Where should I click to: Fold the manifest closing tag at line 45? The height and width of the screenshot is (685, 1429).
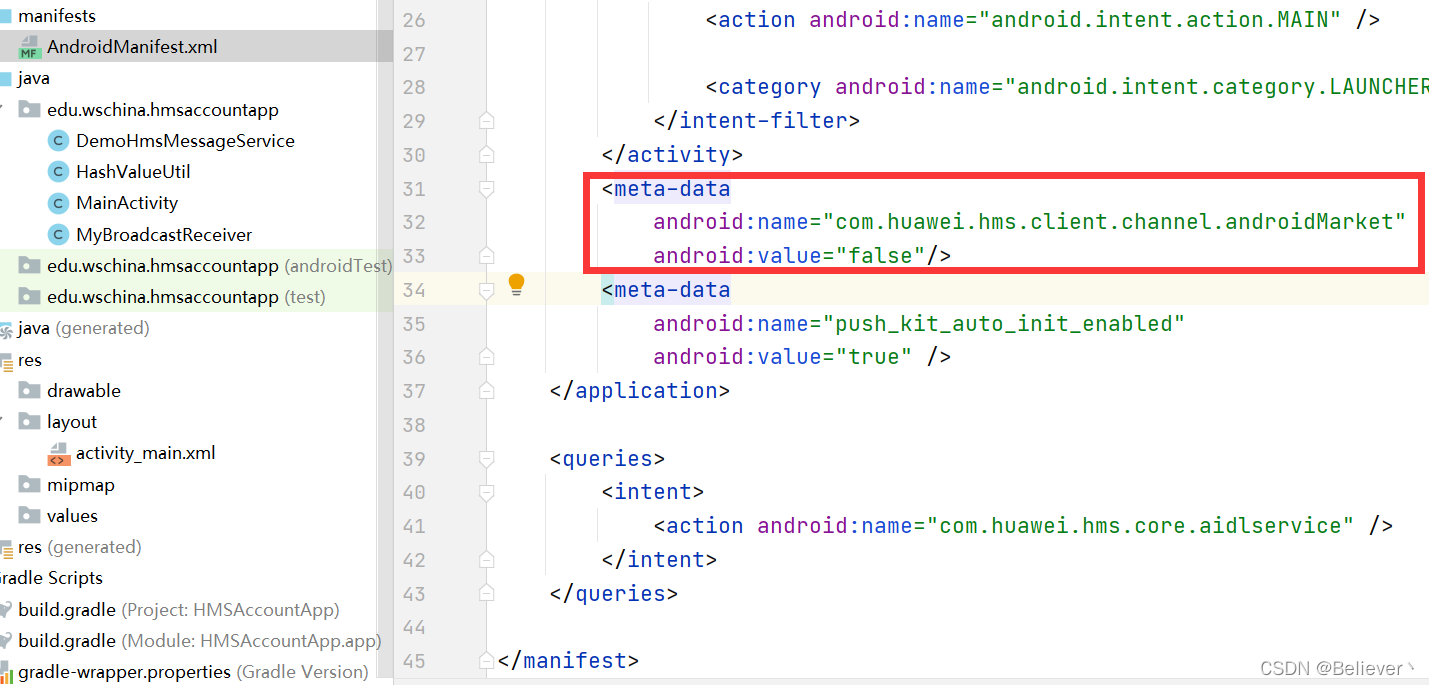[x=486, y=661]
